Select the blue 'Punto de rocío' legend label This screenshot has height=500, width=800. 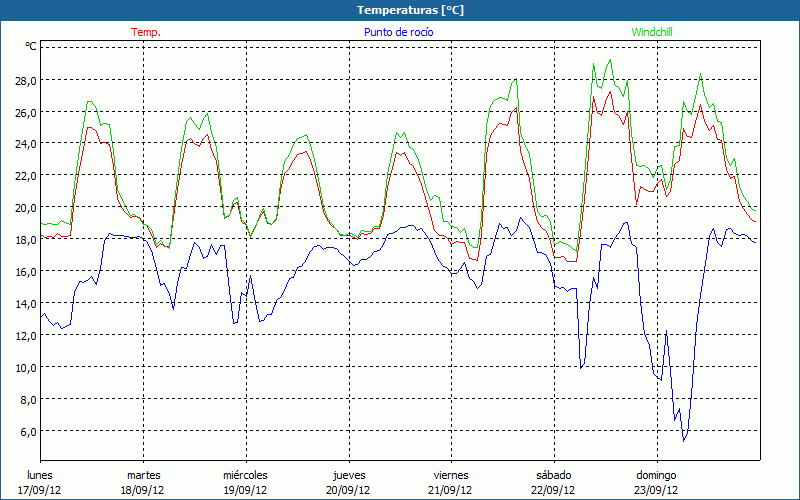(399, 32)
